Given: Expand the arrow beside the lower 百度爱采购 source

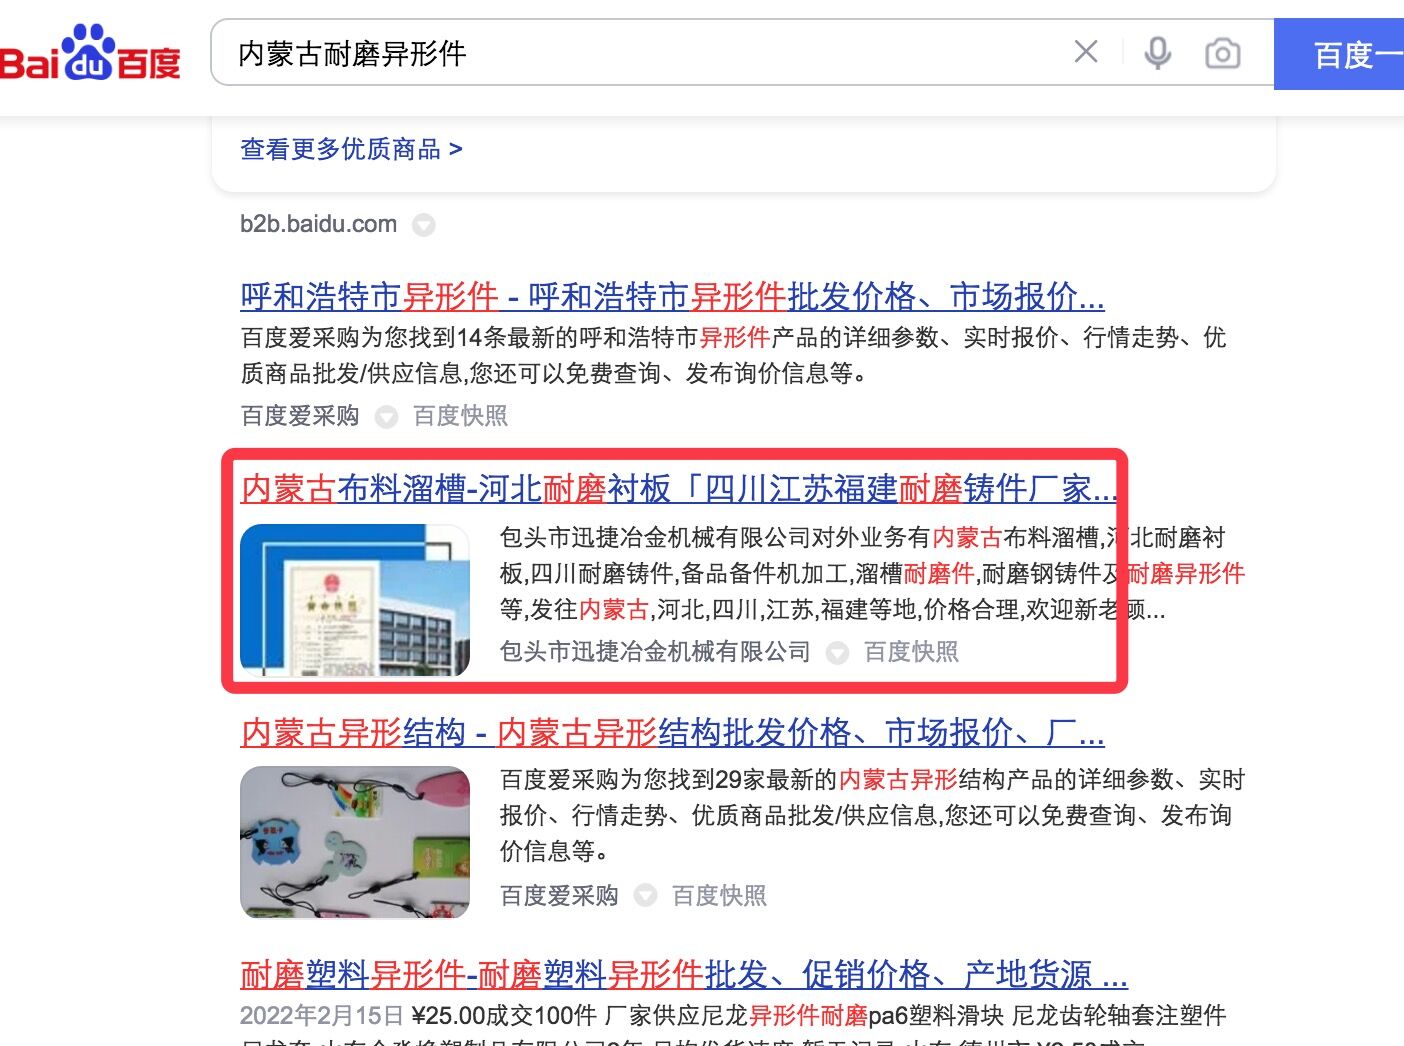Looking at the screenshot, I should click(x=646, y=896).
